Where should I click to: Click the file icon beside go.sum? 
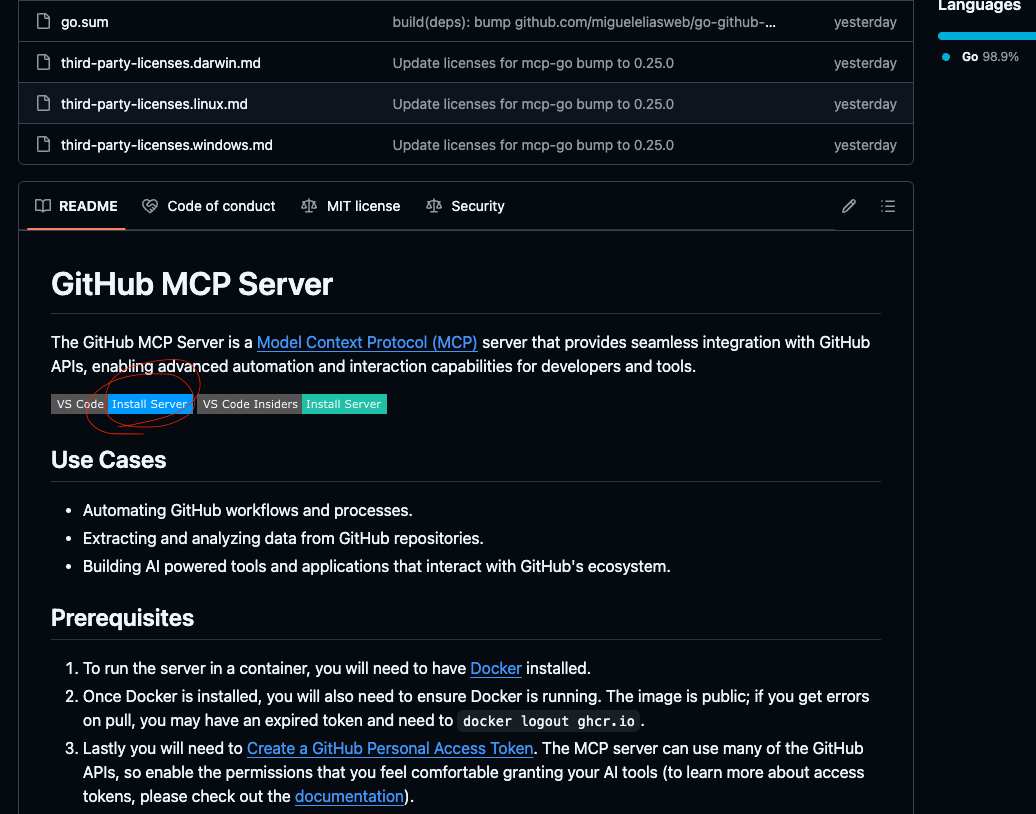[x=44, y=22]
